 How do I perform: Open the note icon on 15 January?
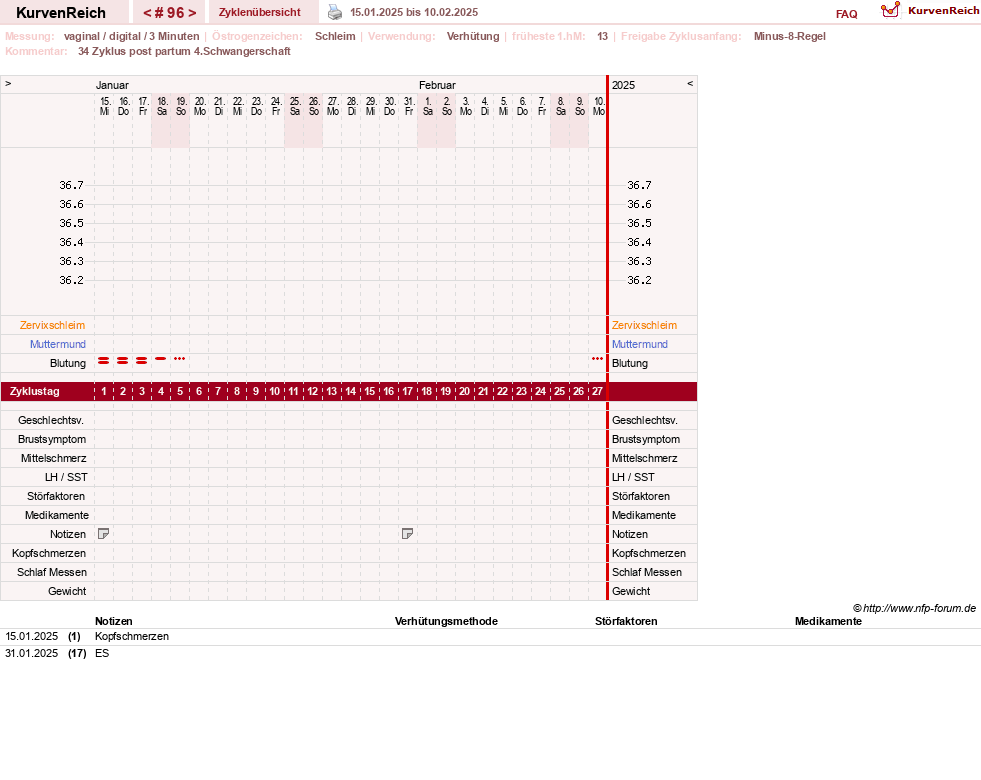(x=104, y=534)
